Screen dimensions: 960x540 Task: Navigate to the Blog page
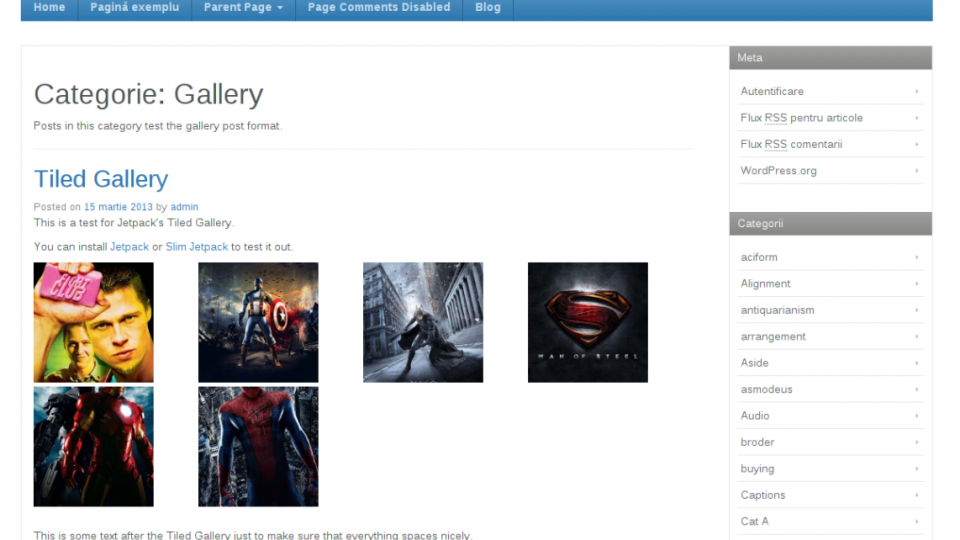[x=488, y=7]
